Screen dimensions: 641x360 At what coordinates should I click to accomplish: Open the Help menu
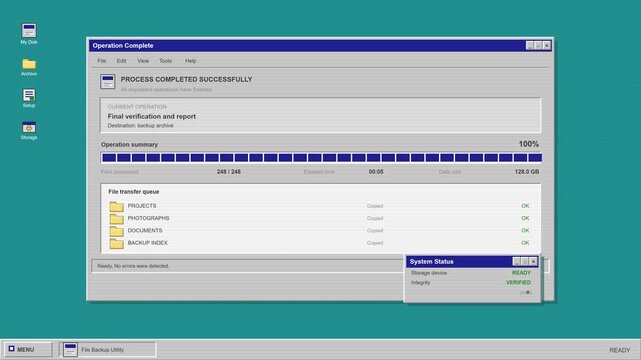191,61
